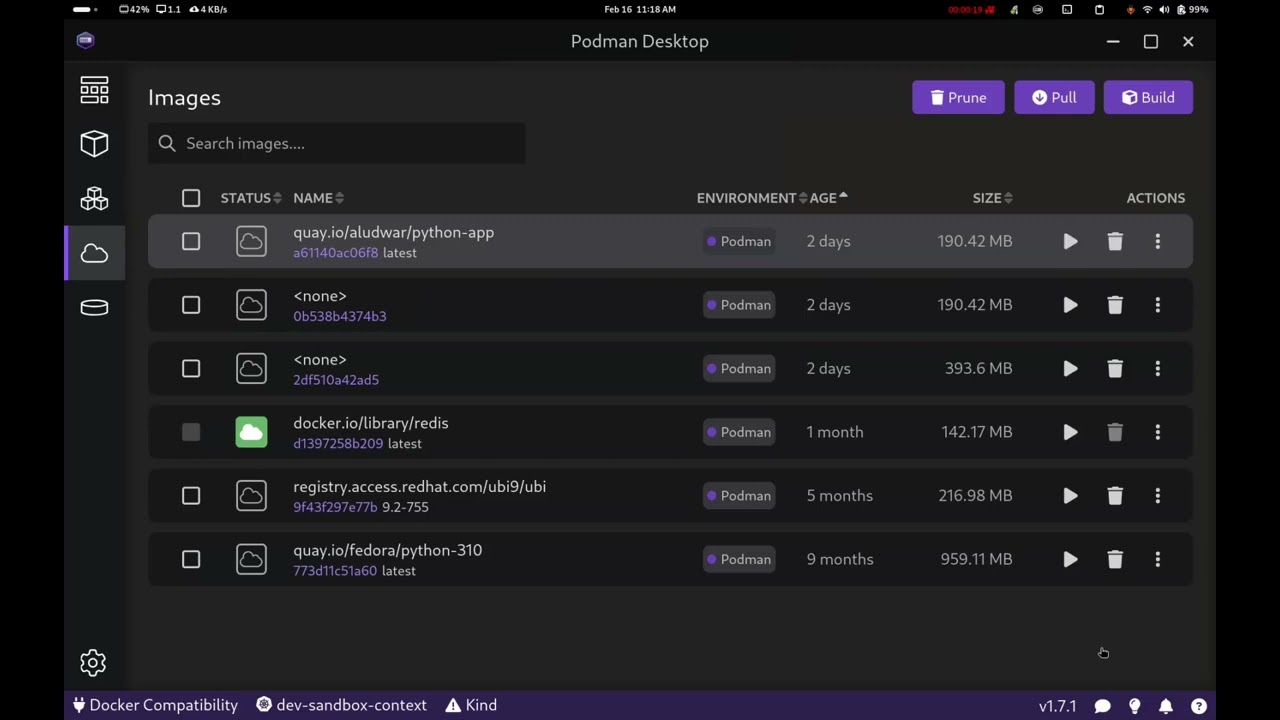The image size is (1280, 720).
Task: Toggle the select-all images checkbox
Action: [191, 198]
